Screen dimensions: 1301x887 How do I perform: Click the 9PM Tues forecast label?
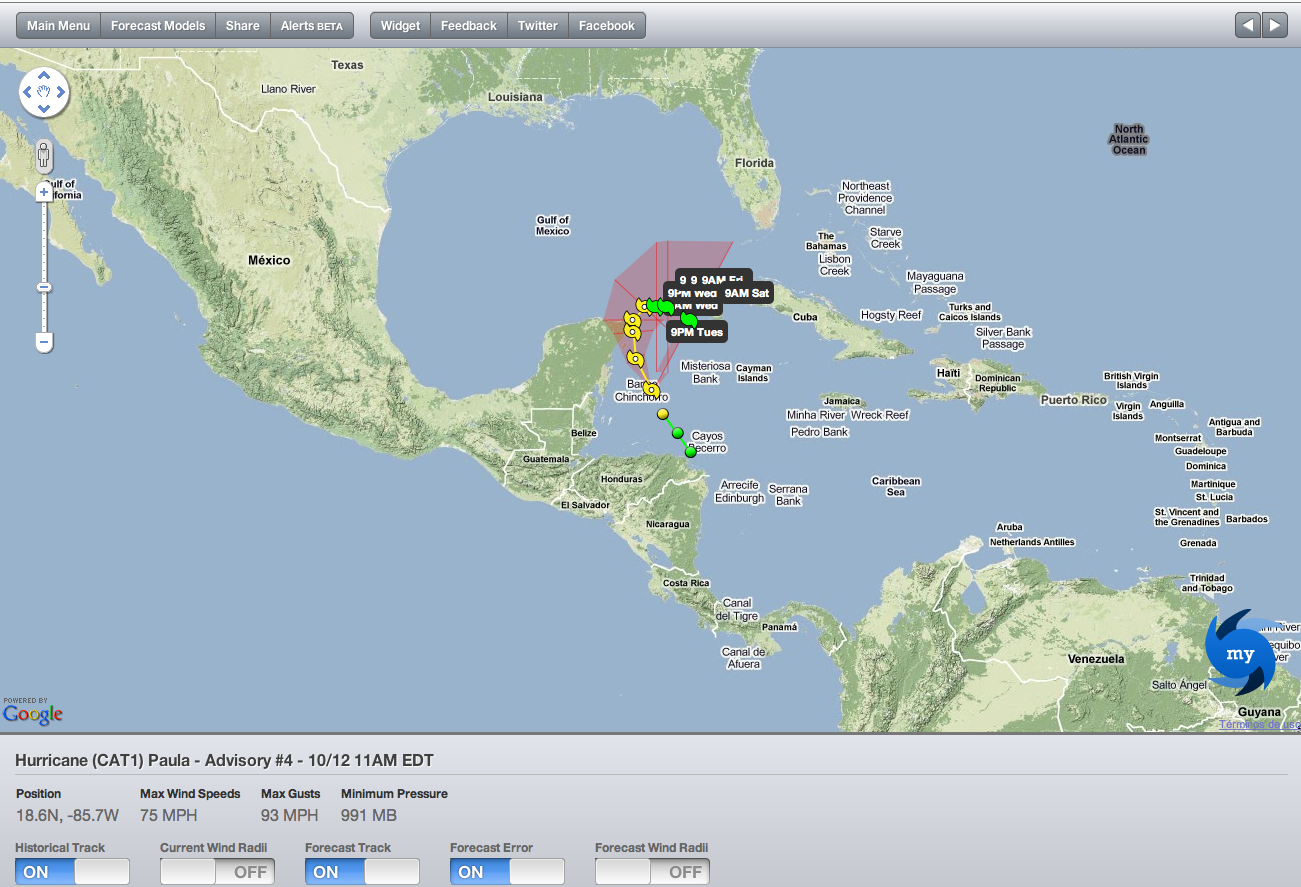coord(696,332)
